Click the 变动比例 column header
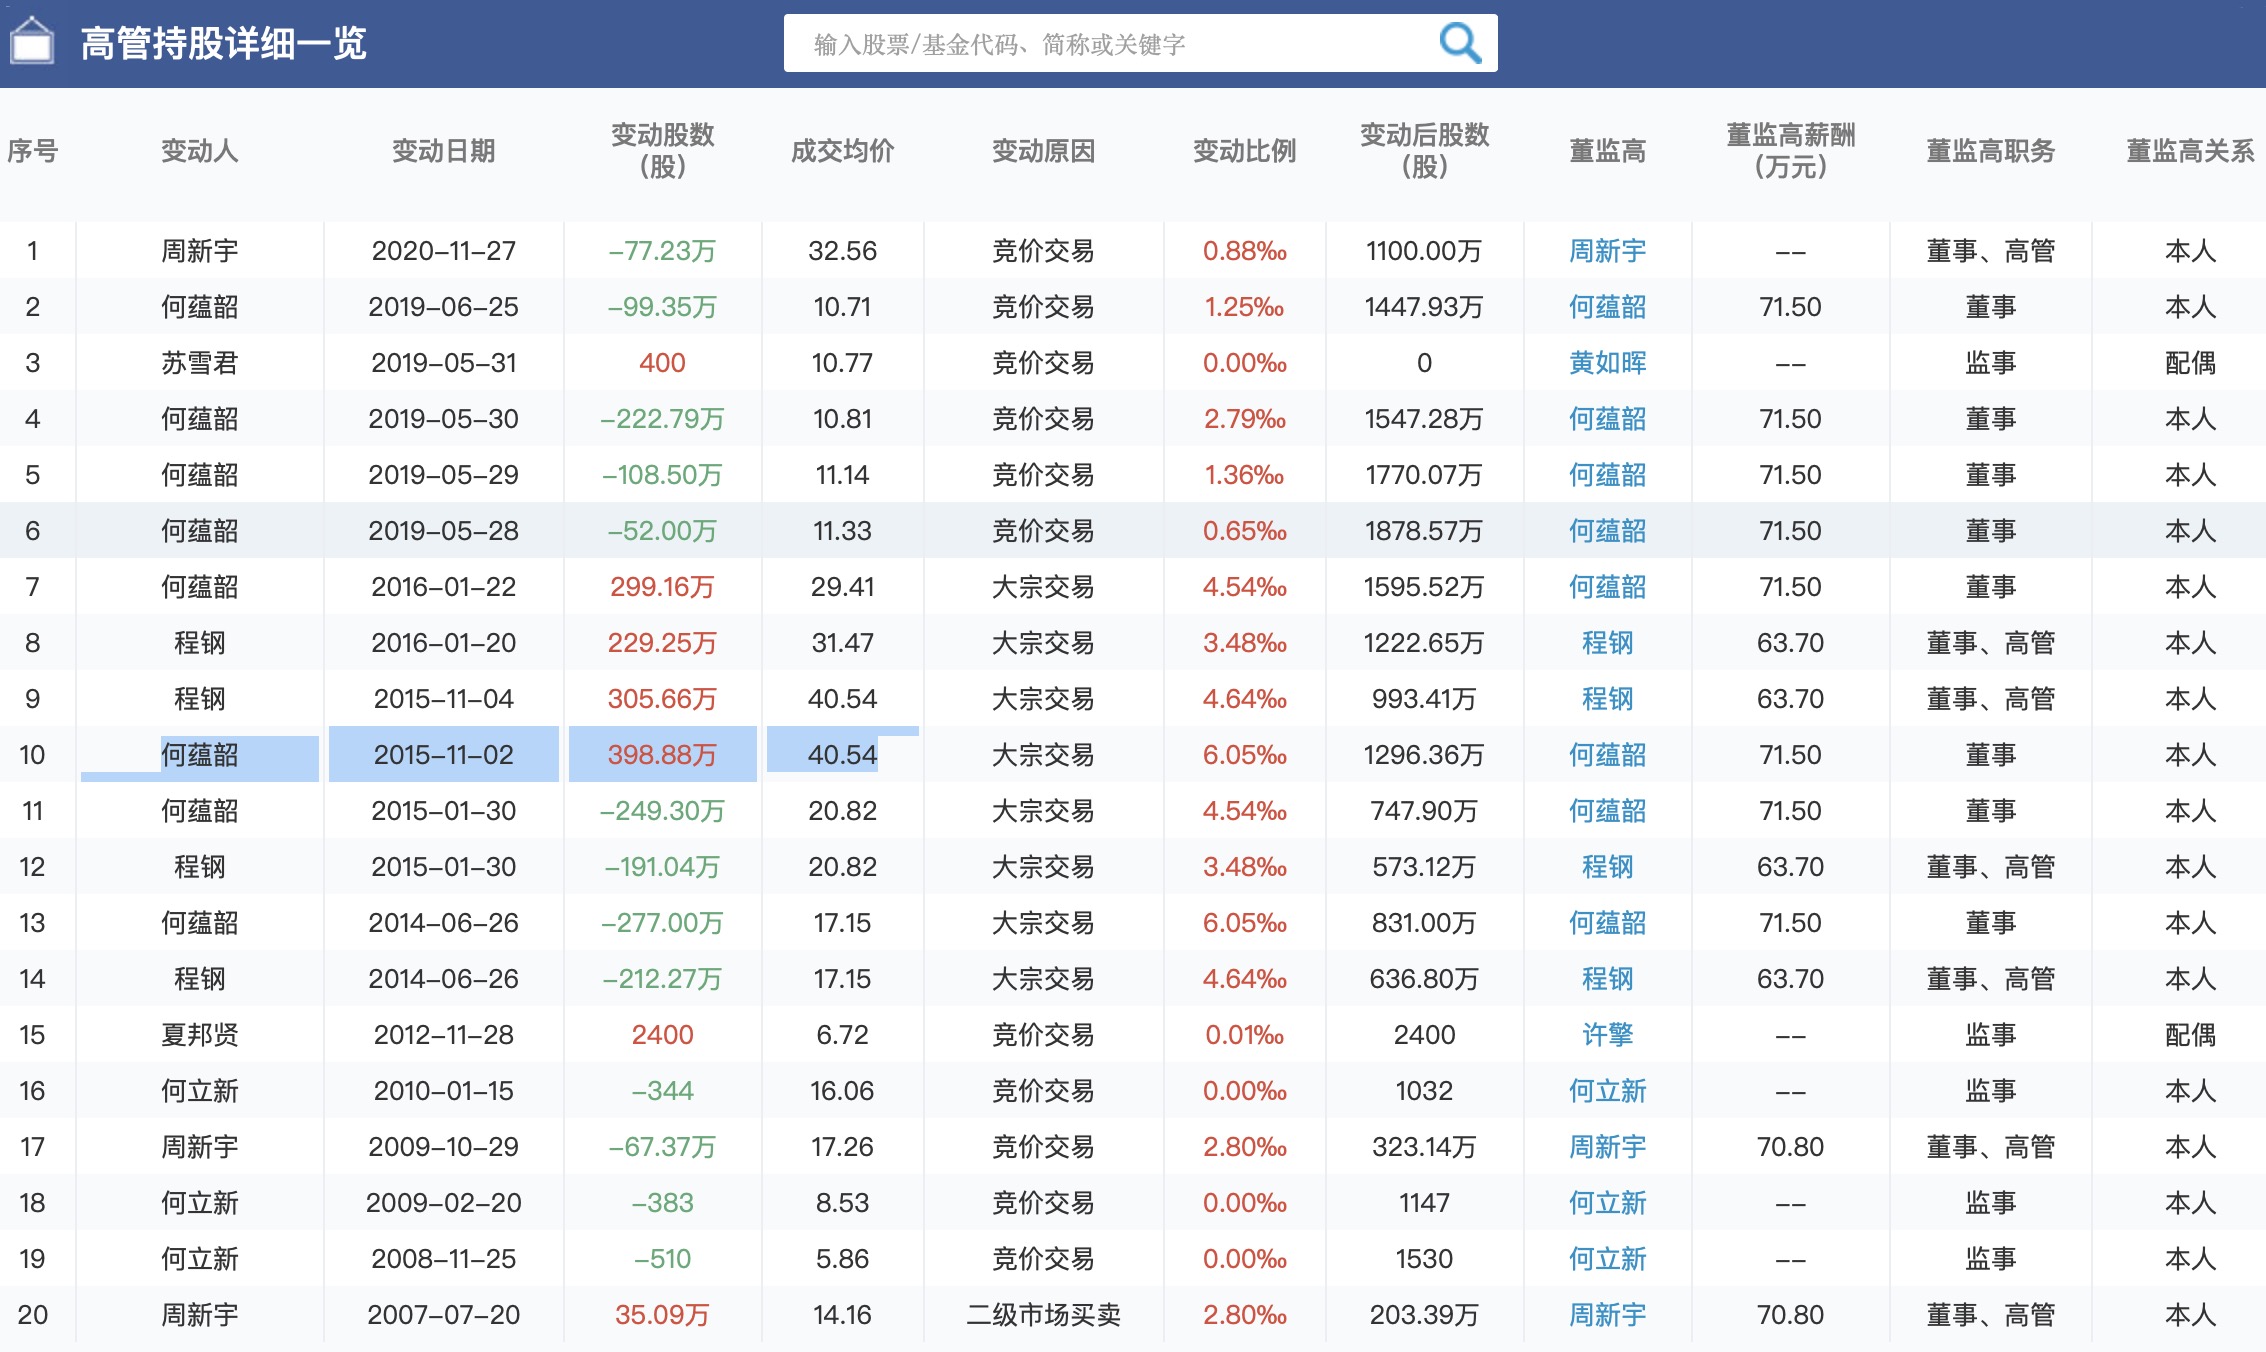Viewport: 2266px width, 1352px height. pos(1244,151)
